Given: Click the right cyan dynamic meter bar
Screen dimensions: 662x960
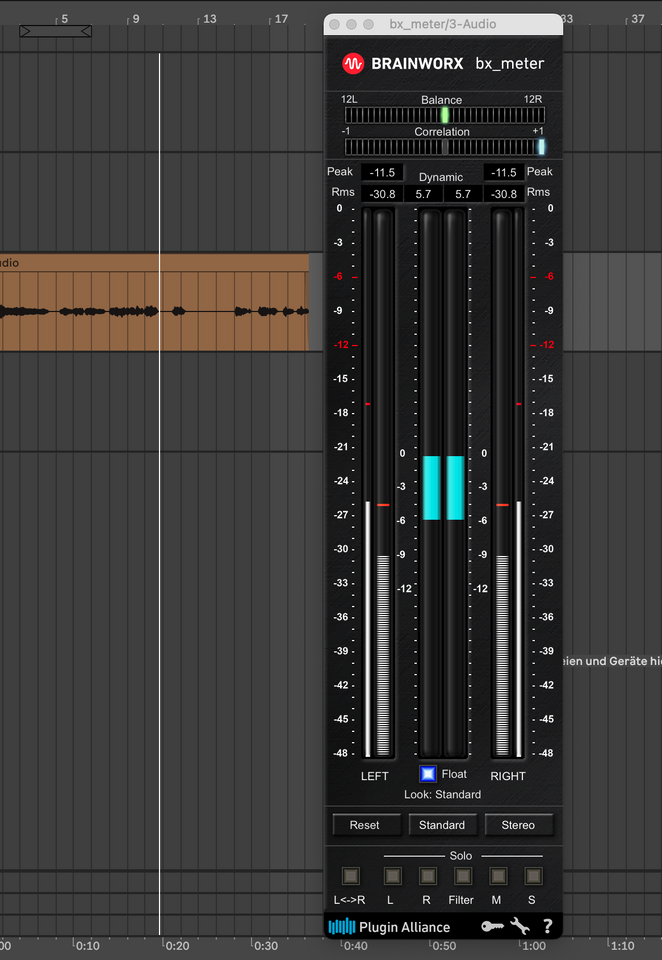Looking at the screenshot, I should pos(455,488).
